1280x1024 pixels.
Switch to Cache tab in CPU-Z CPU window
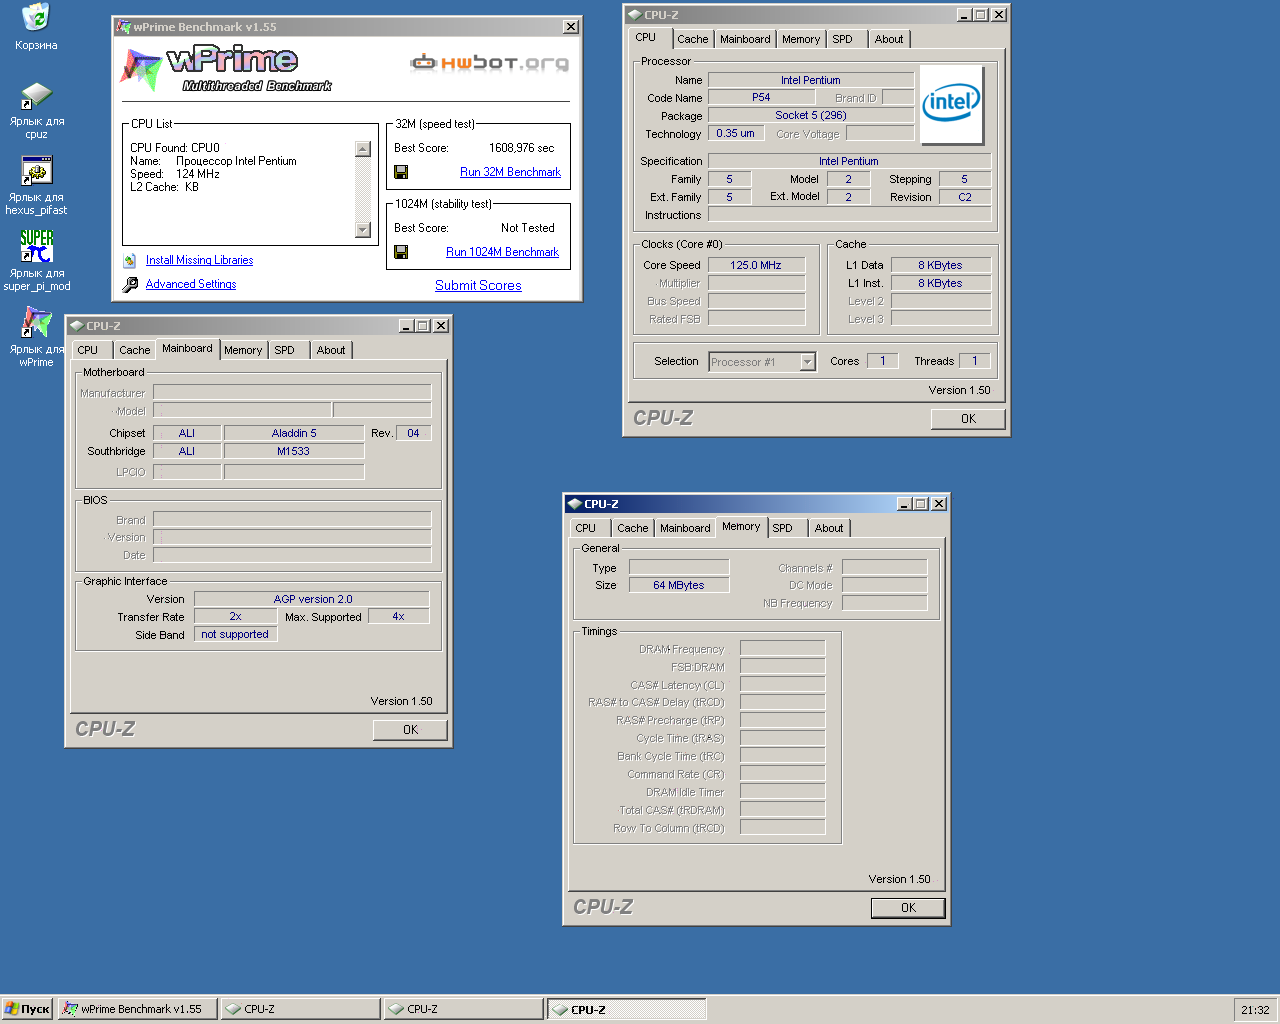pos(692,39)
